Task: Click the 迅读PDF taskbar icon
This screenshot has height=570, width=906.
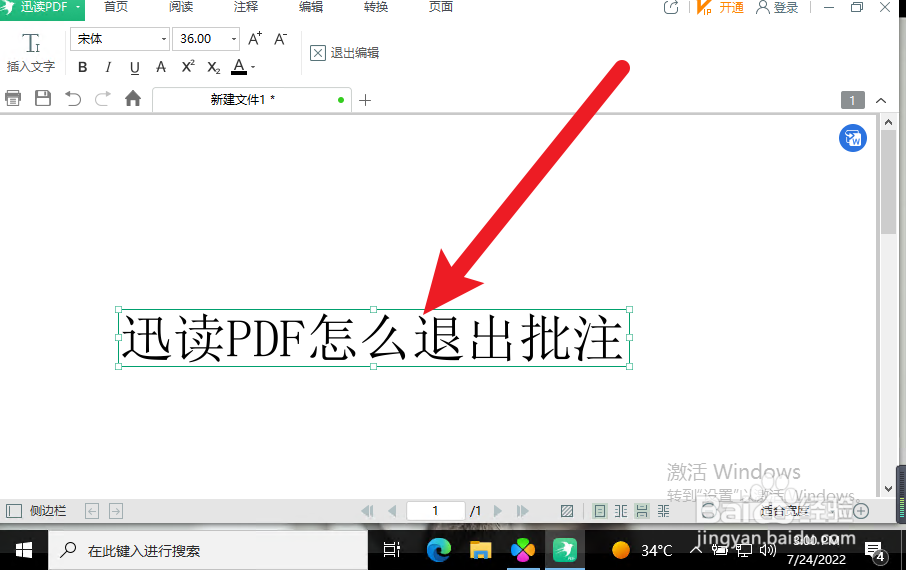Action: coord(565,550)
